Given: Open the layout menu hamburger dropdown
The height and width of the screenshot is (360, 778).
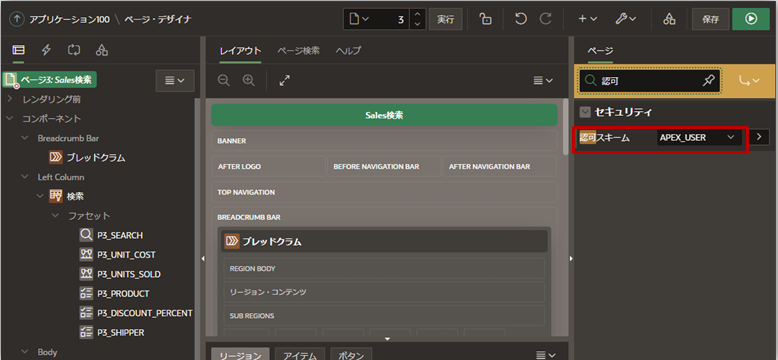Looking at the screenshot, I should pyautogui.click(x=543, y=80).
